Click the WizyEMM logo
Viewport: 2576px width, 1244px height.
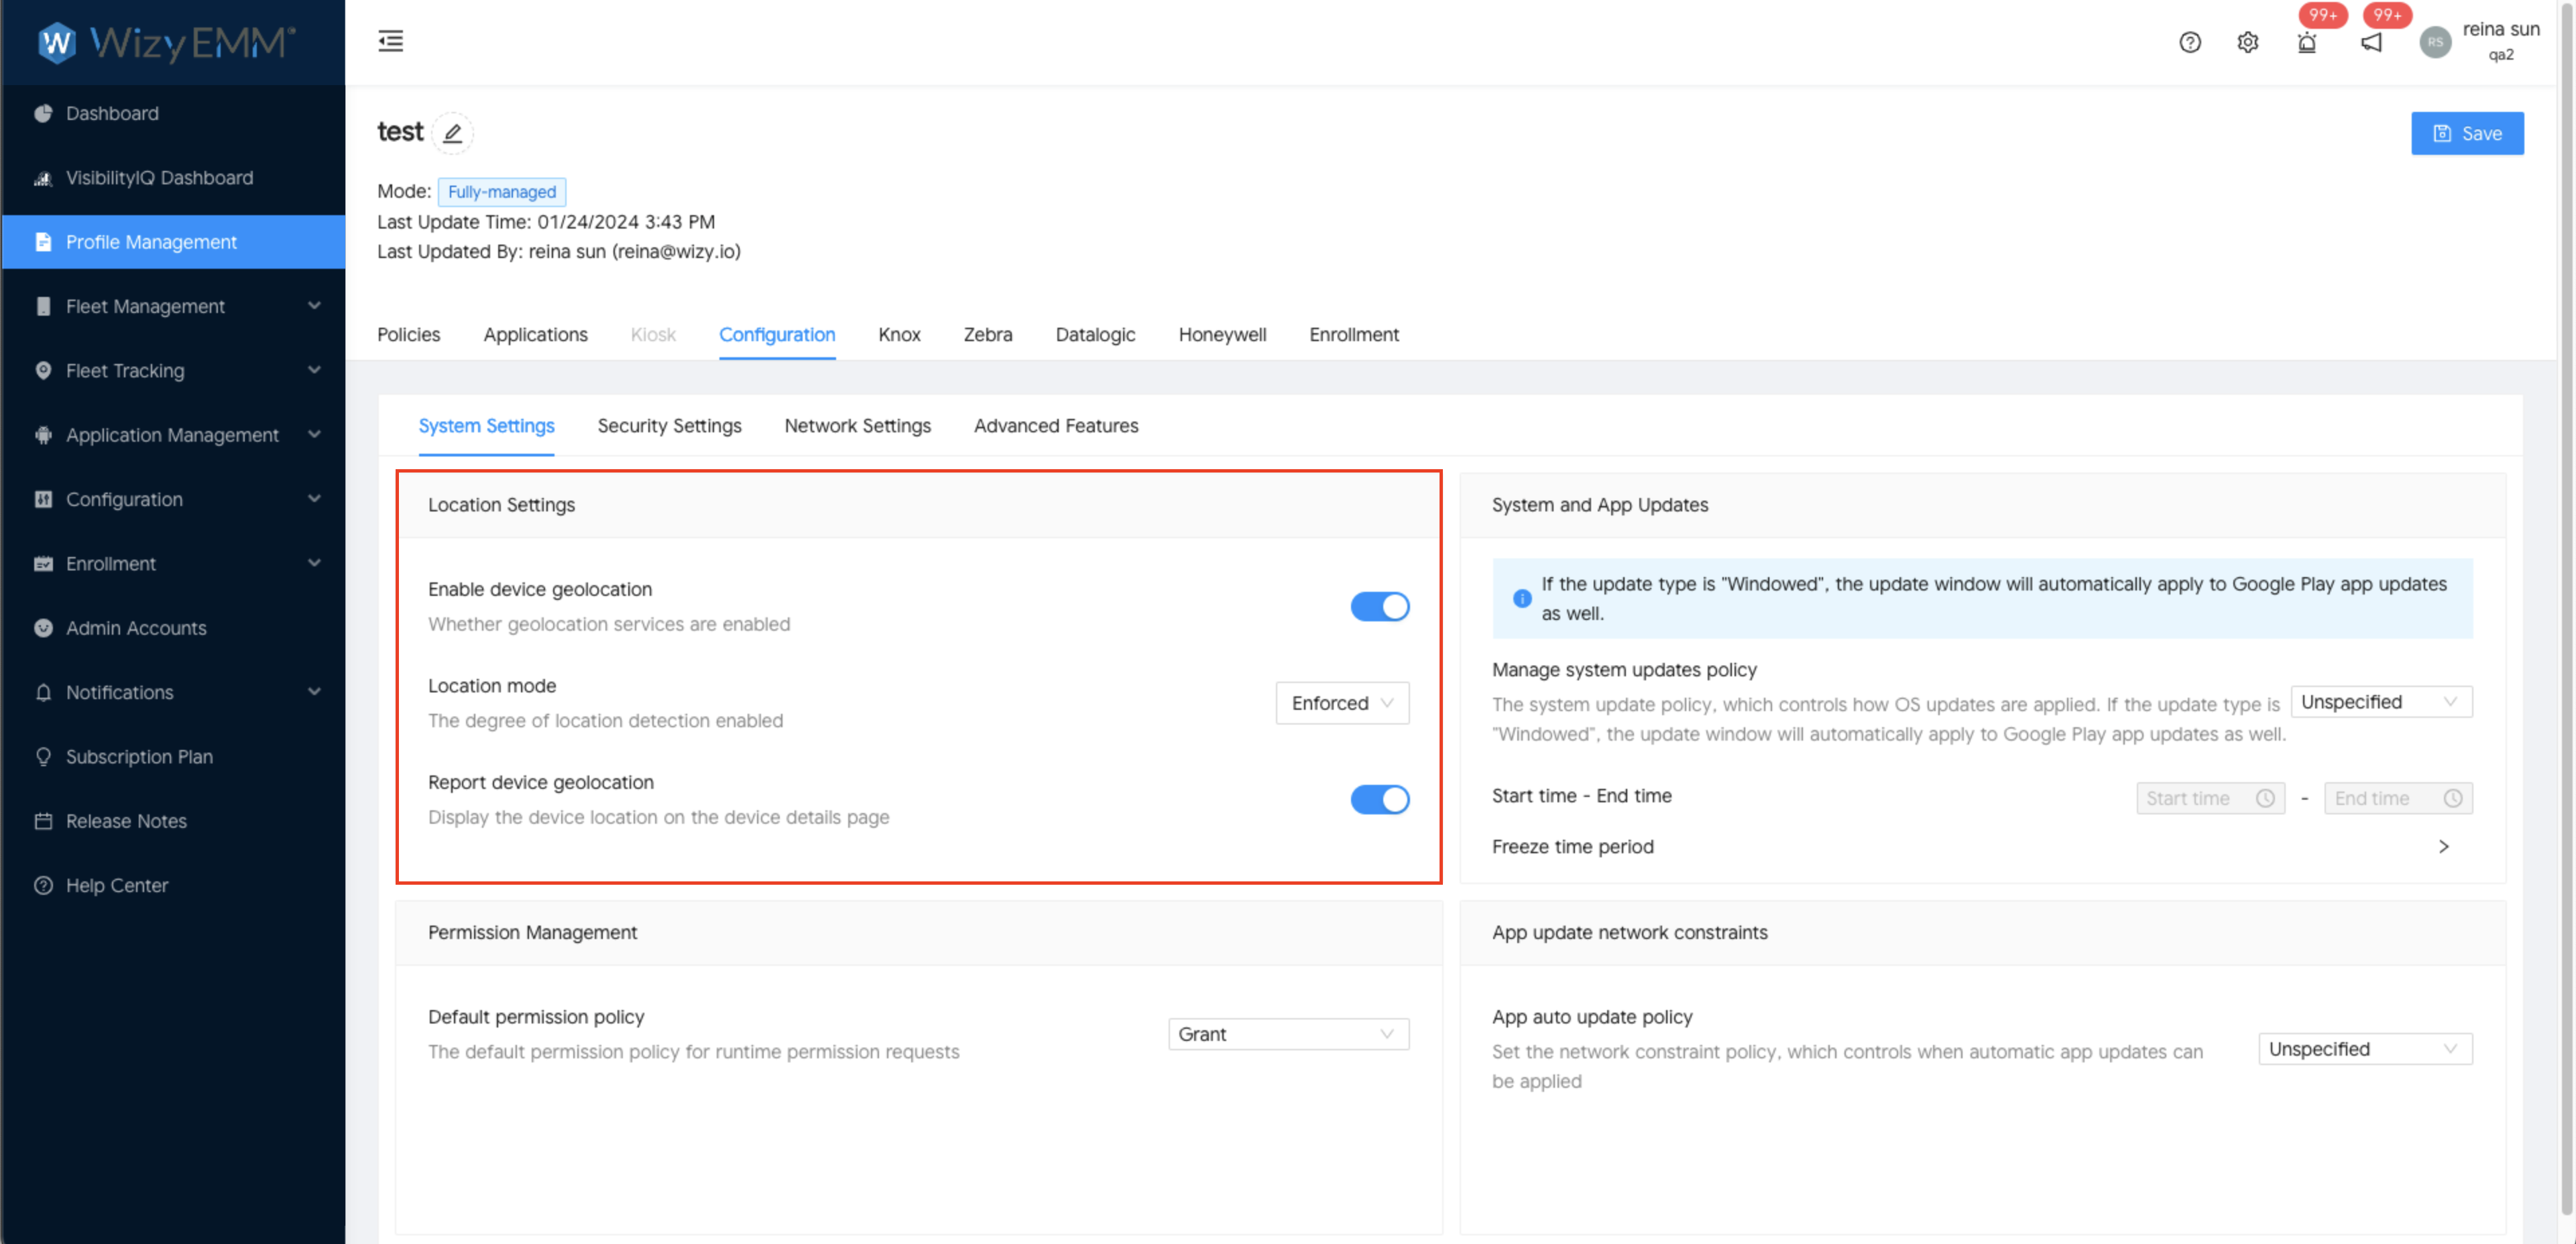(x=167, y=42)
